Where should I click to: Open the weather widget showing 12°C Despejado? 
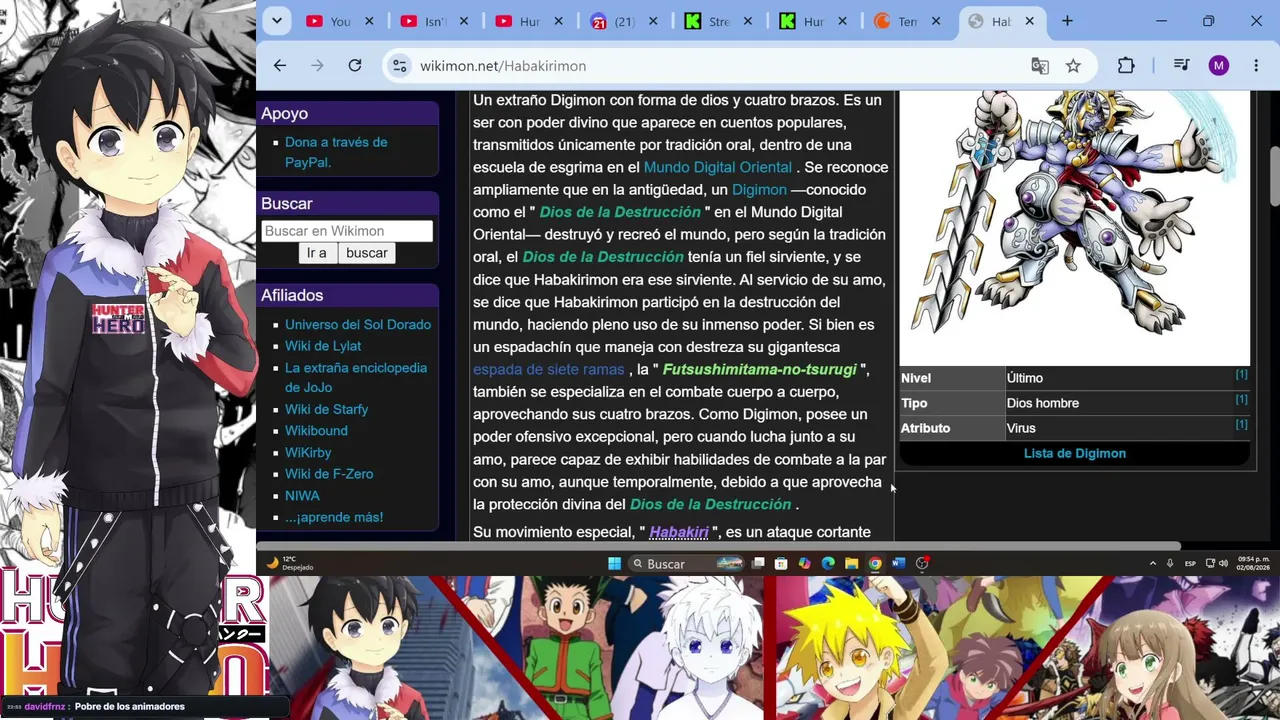coord(290,563)
